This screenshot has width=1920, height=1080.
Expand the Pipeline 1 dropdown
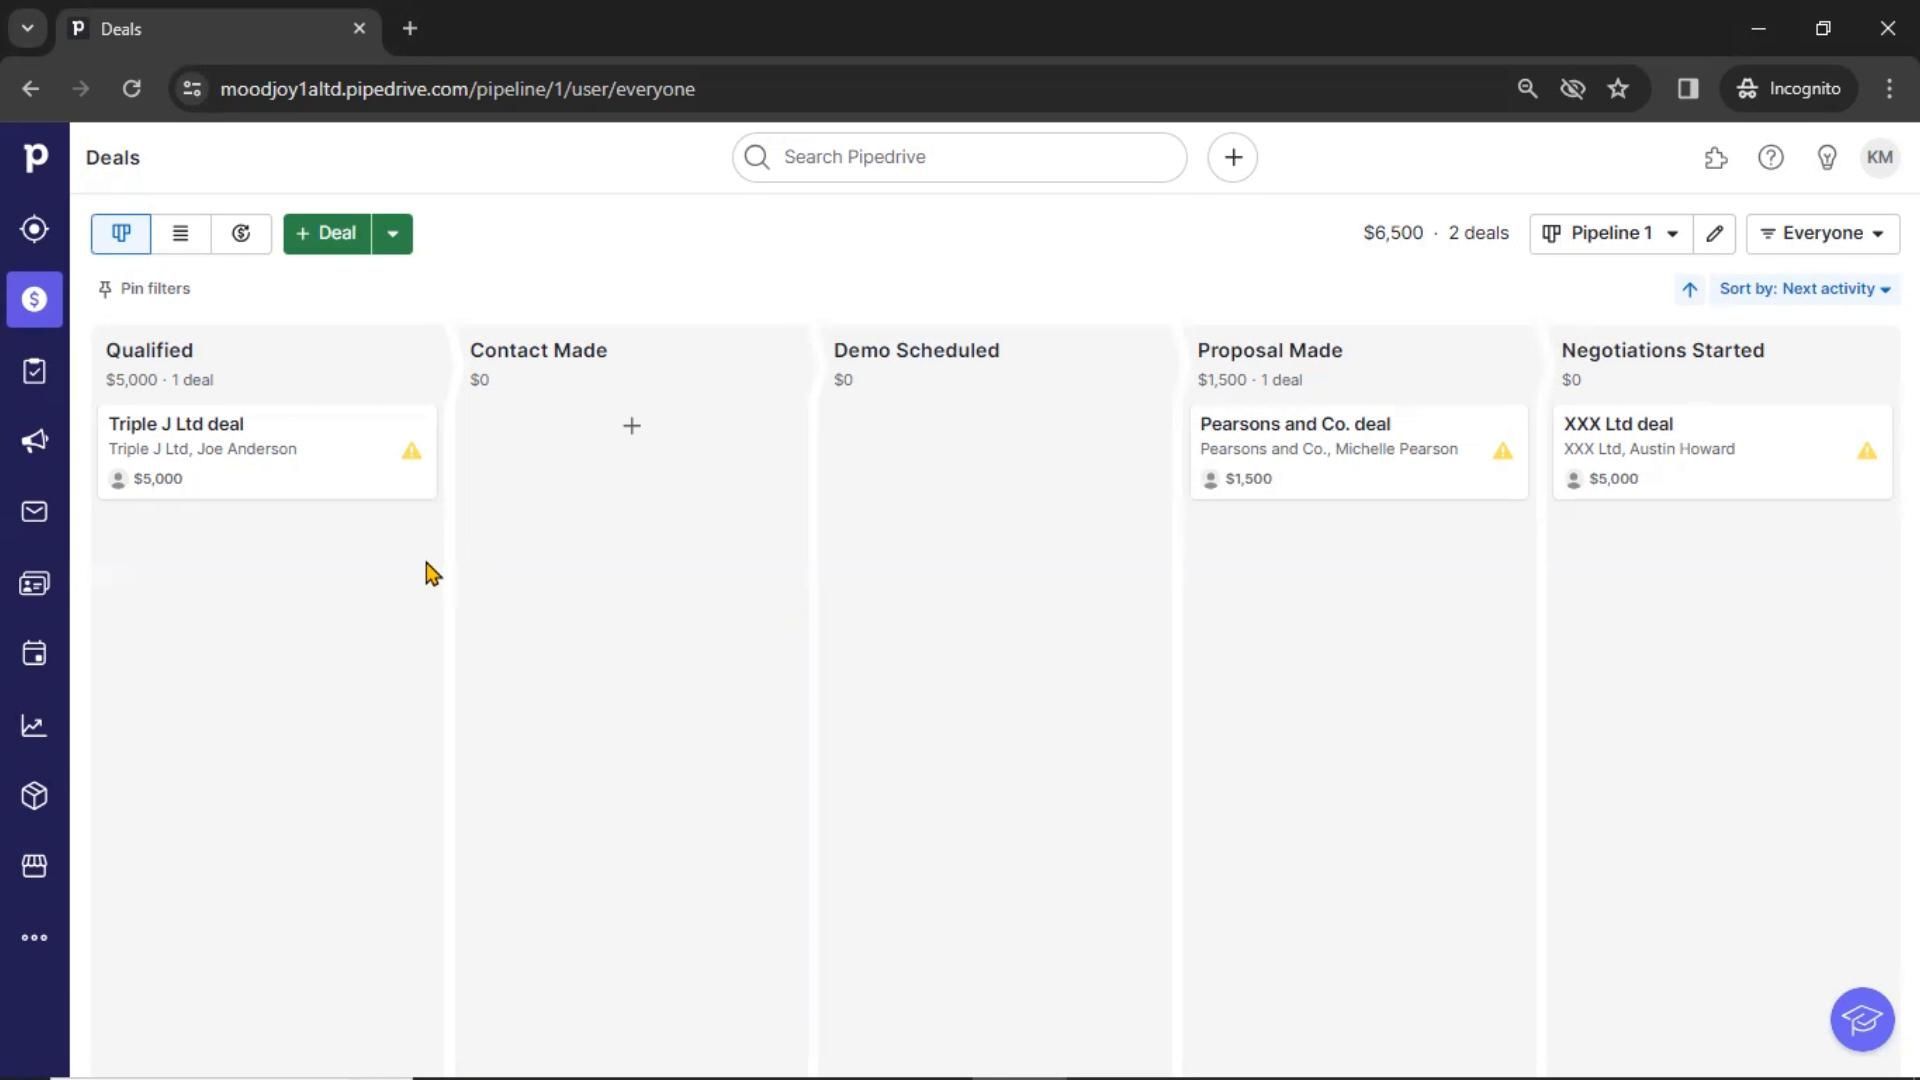[1610, 233]
